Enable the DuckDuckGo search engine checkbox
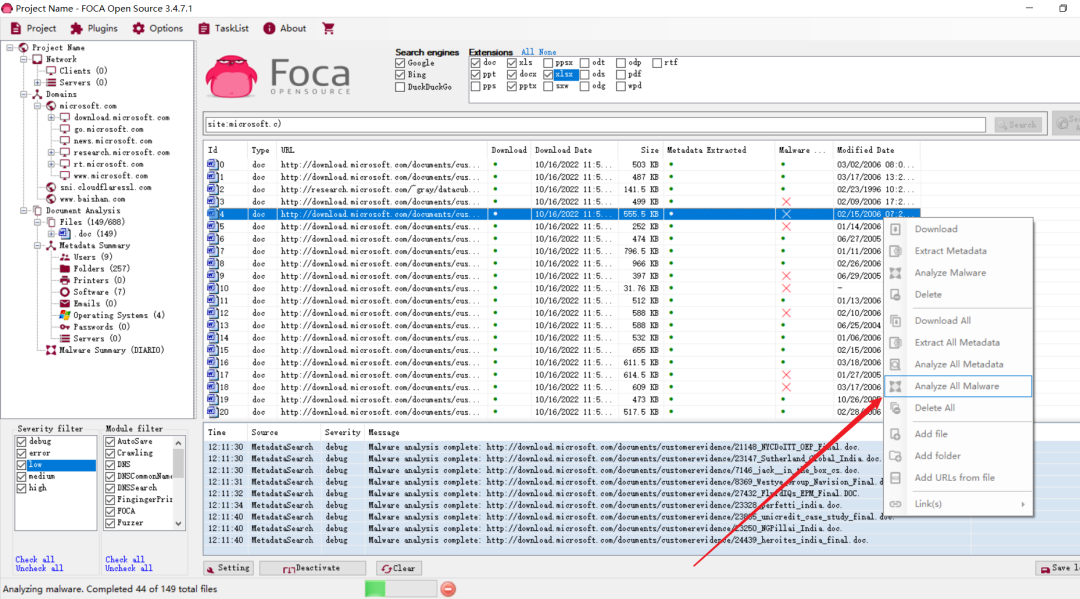Screen dimensions: 1080x599 [x=400, y=87]
